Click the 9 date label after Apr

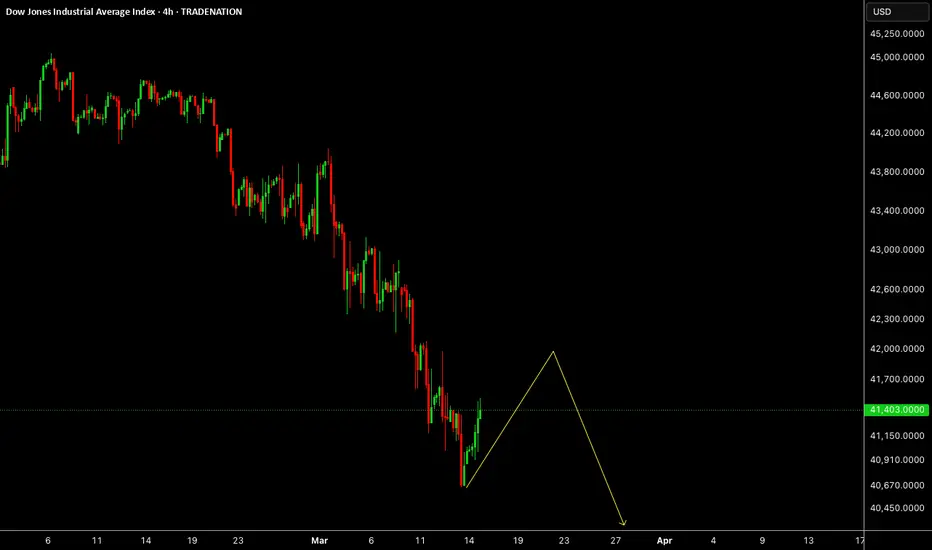coord(762,540)
